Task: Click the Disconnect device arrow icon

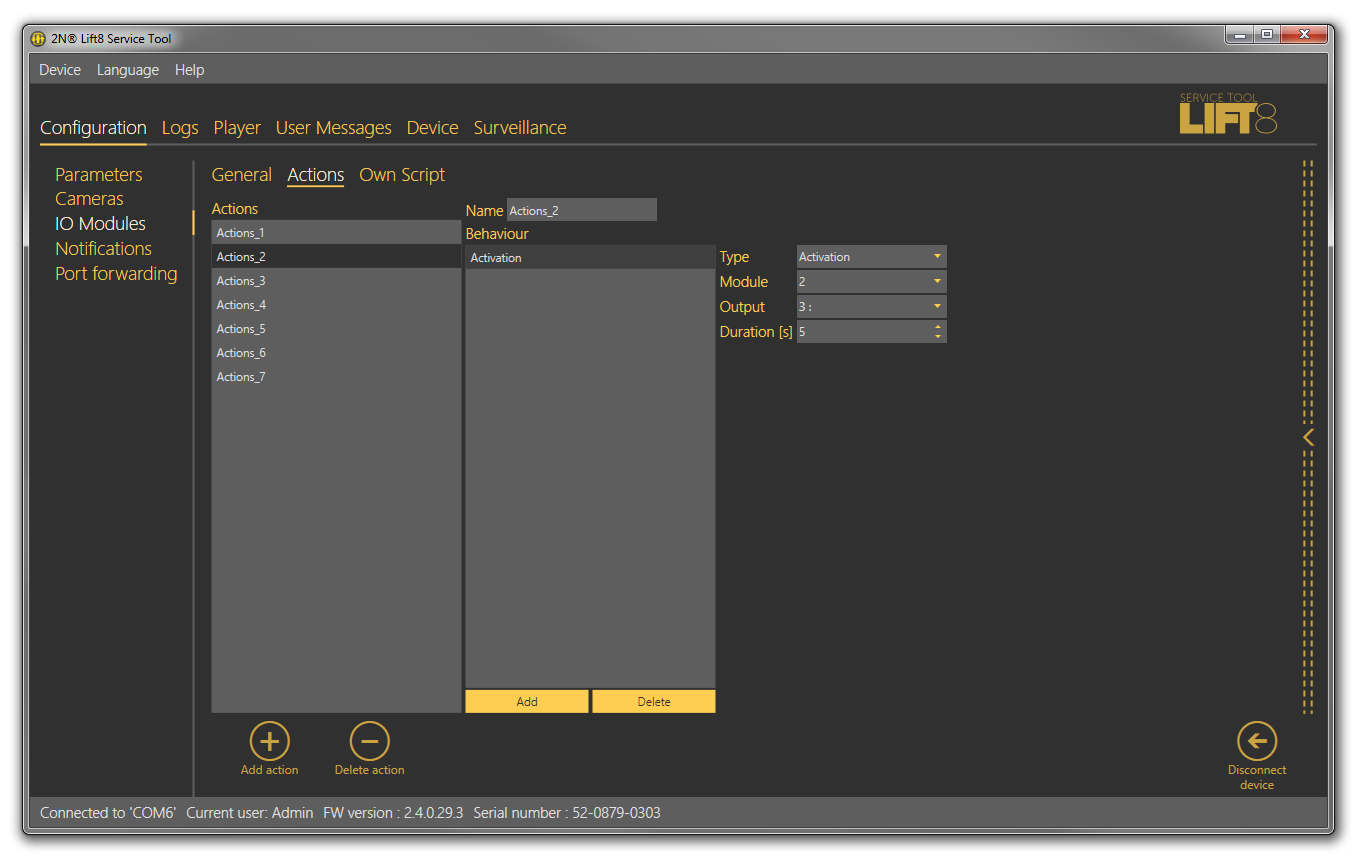Action: coord(1256,742)
